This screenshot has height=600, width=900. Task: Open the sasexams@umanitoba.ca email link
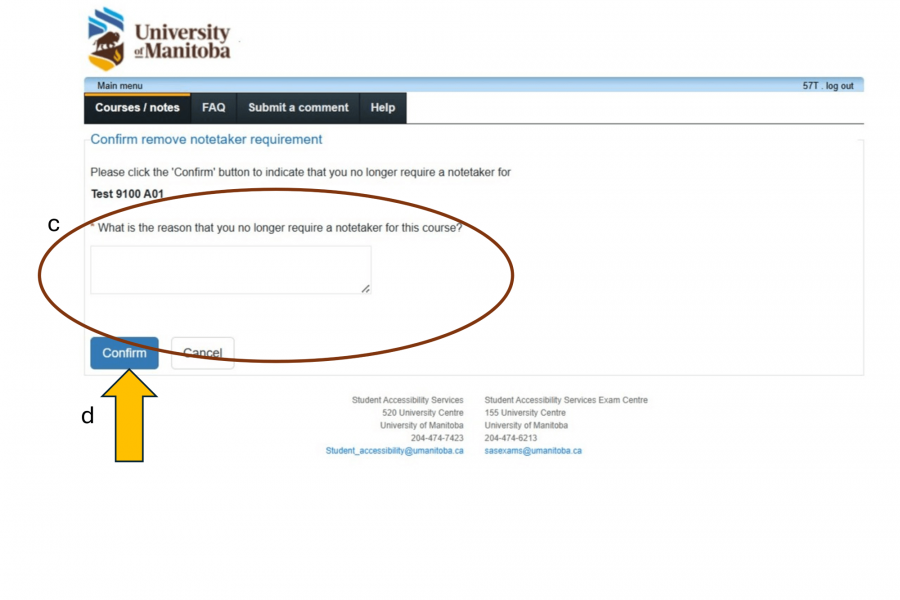[x=533, y=451]
